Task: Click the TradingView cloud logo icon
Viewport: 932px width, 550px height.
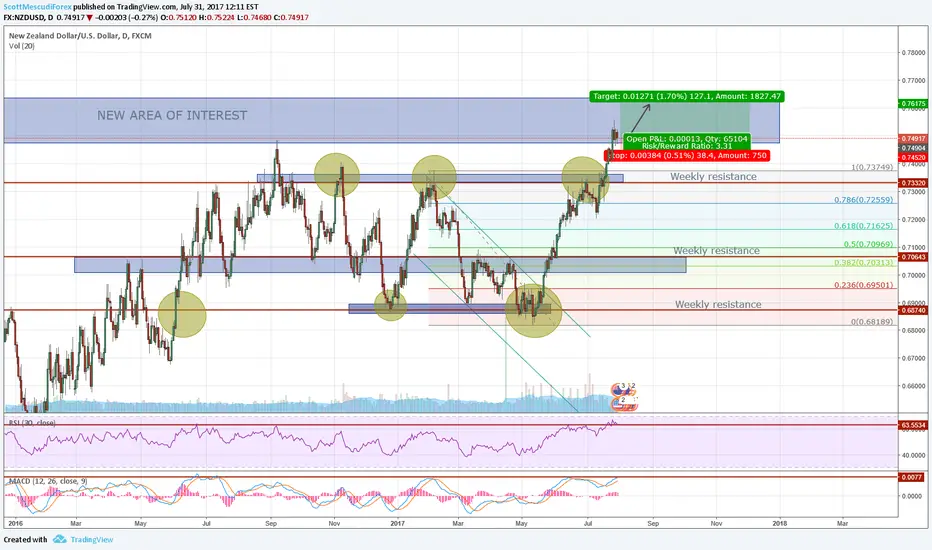Action: pyautogui.click(x=59, y=539)
